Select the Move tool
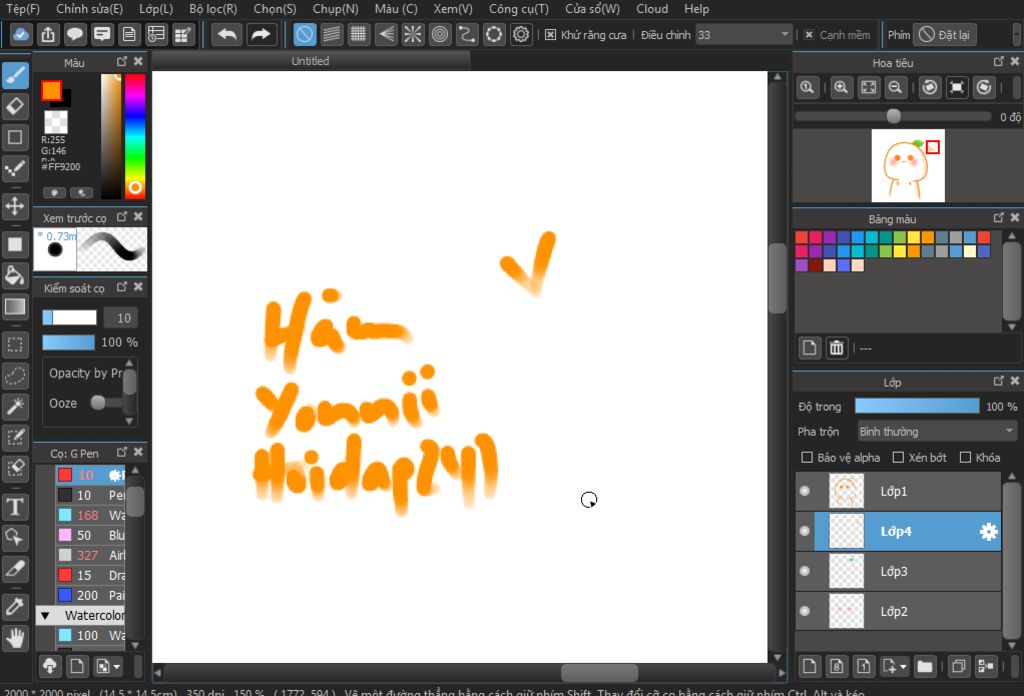Screen dimensions: 1024x696 click(x=15, y=206)
